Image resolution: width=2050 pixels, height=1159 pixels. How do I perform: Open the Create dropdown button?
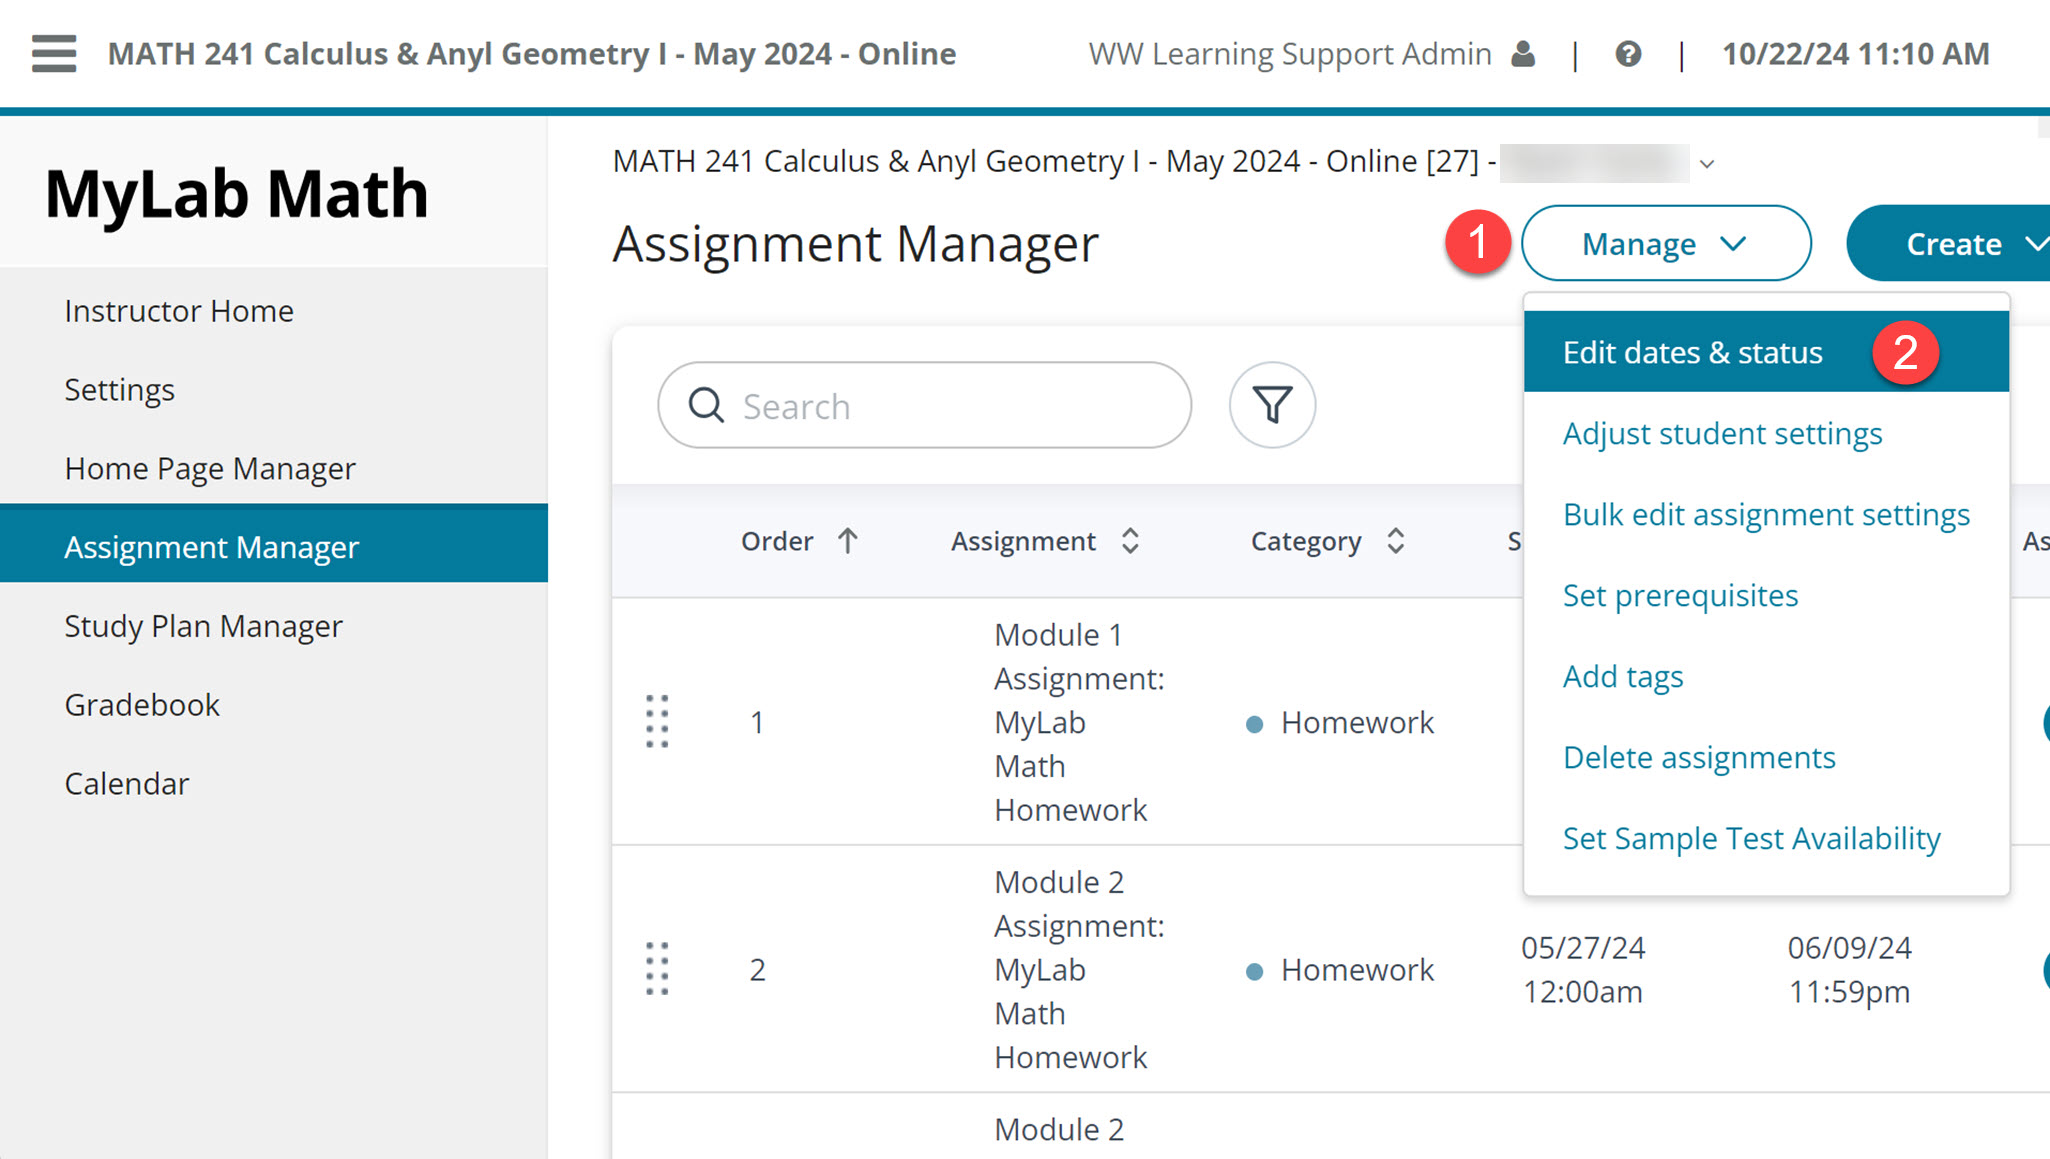point(1948,243)
